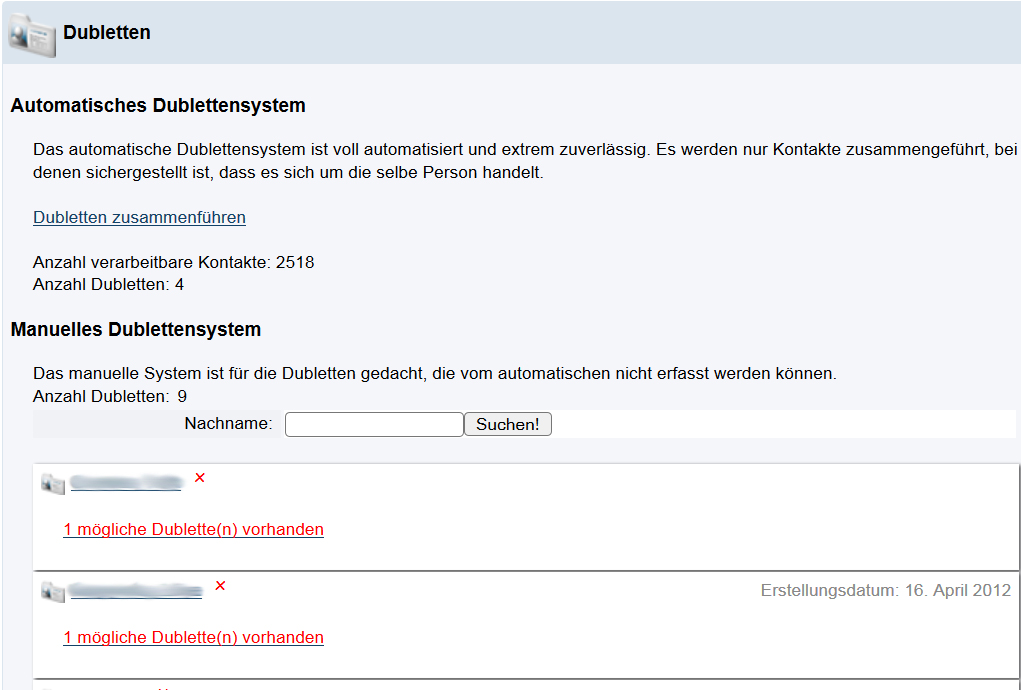Image resolution: width=1021 pixels, height=690 pixels.
Task: Click the 'Anzahl Dubletten: 4' count
Action: pyautogui.click(x=108, y=284)
